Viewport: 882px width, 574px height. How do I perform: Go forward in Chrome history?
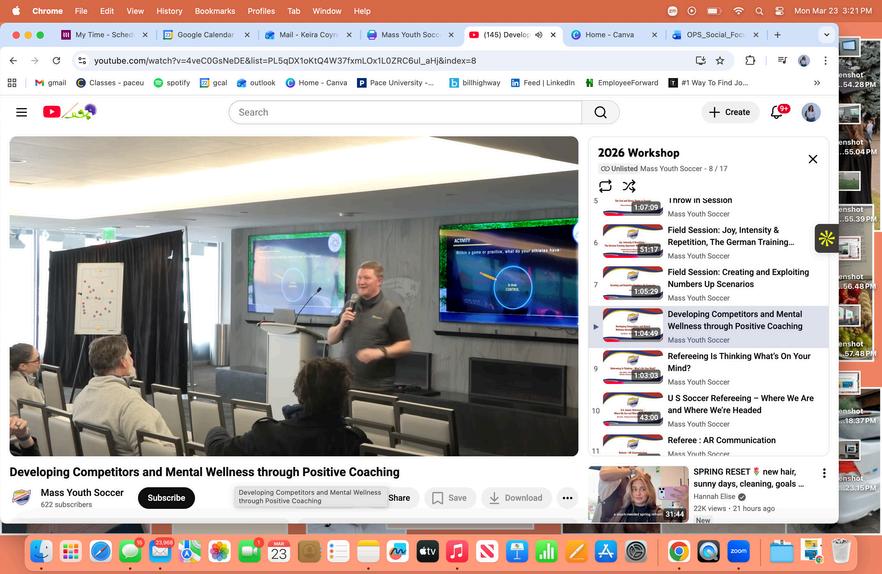click(35, 60)
